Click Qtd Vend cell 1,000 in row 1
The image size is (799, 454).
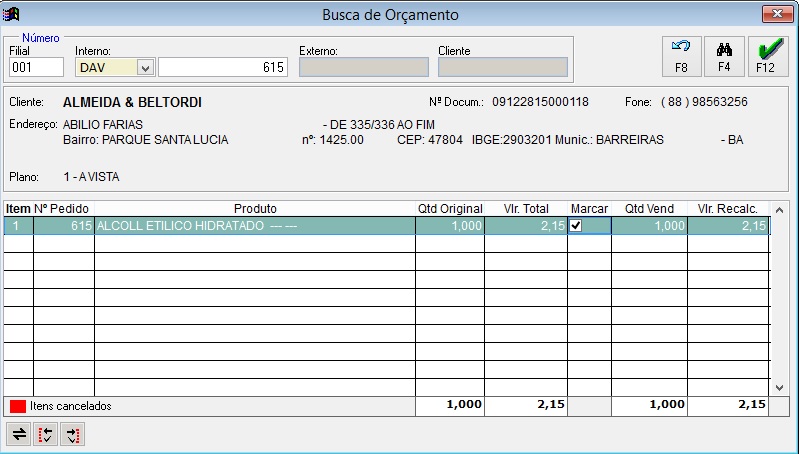coord(649,226)
